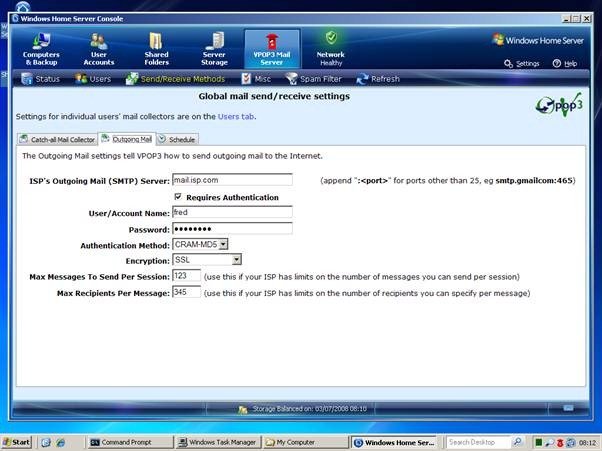Click Refresh in the sub toolbar
Image resolution: width=602 pixels, height=451 pixels.
pos(378,78)
